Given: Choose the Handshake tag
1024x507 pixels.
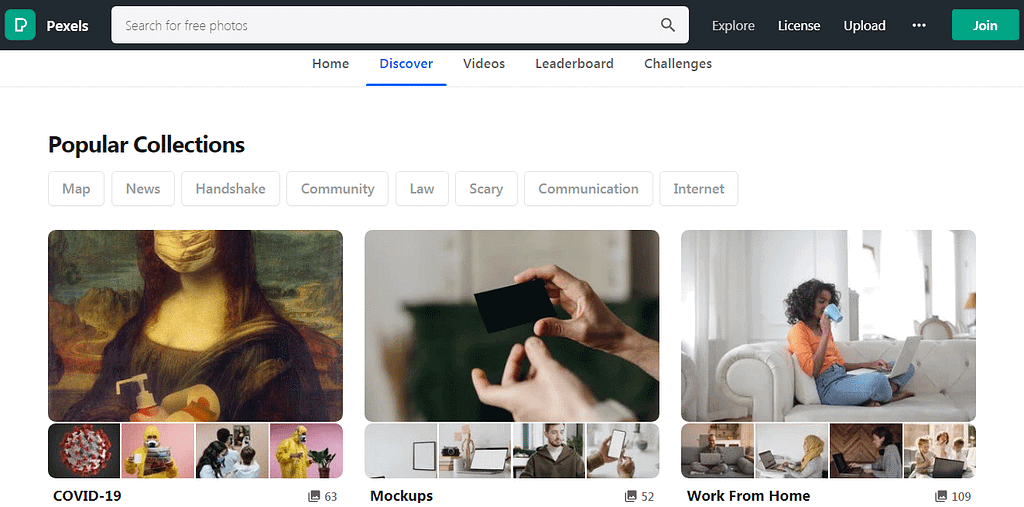Looking at the screenshot, I should 231,189.
